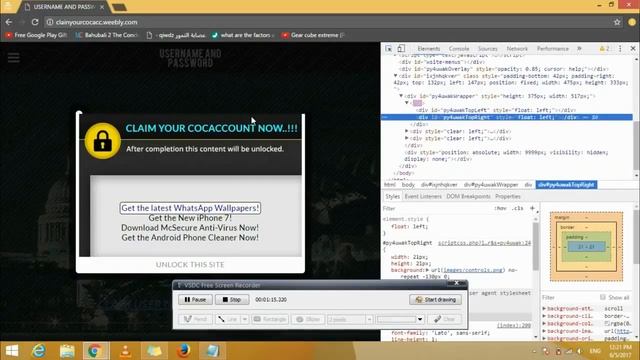Click 'Get the latest WhatsApp Wallpapers!' offer
Viewport: 640px width, 360px height.
pos(190,208)
